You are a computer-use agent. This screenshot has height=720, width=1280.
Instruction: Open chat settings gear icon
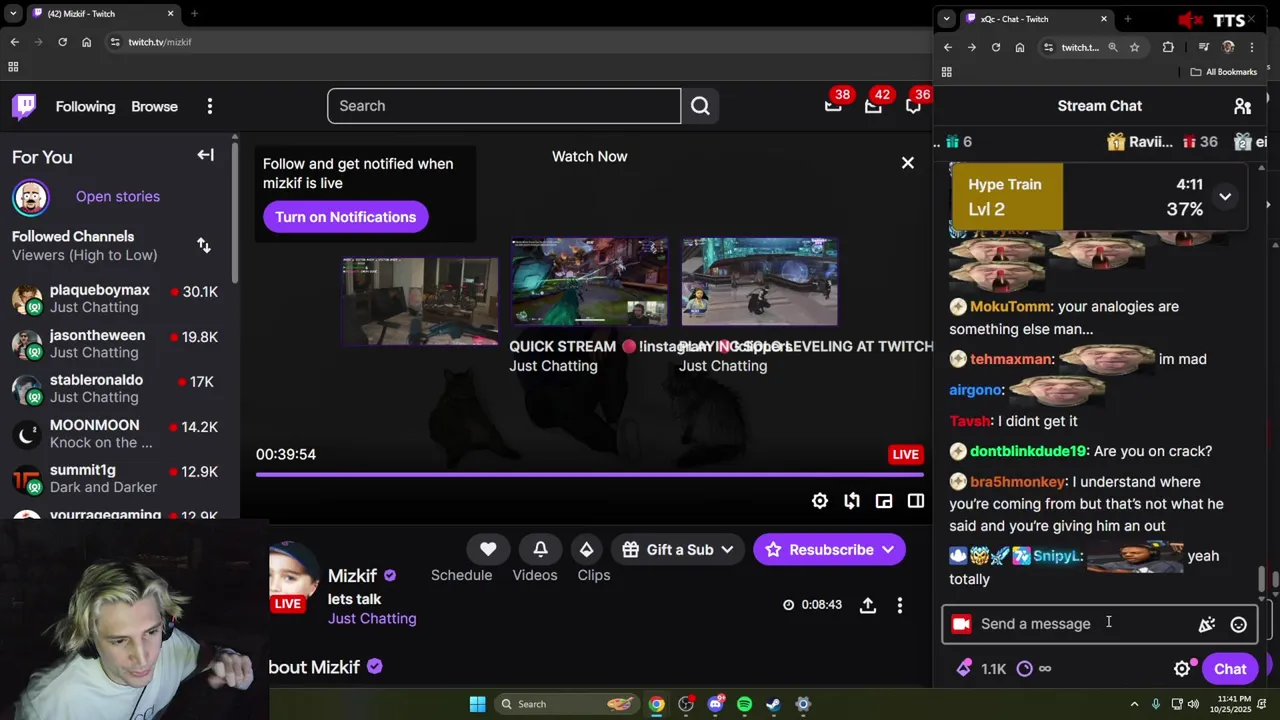[1183, 669]
